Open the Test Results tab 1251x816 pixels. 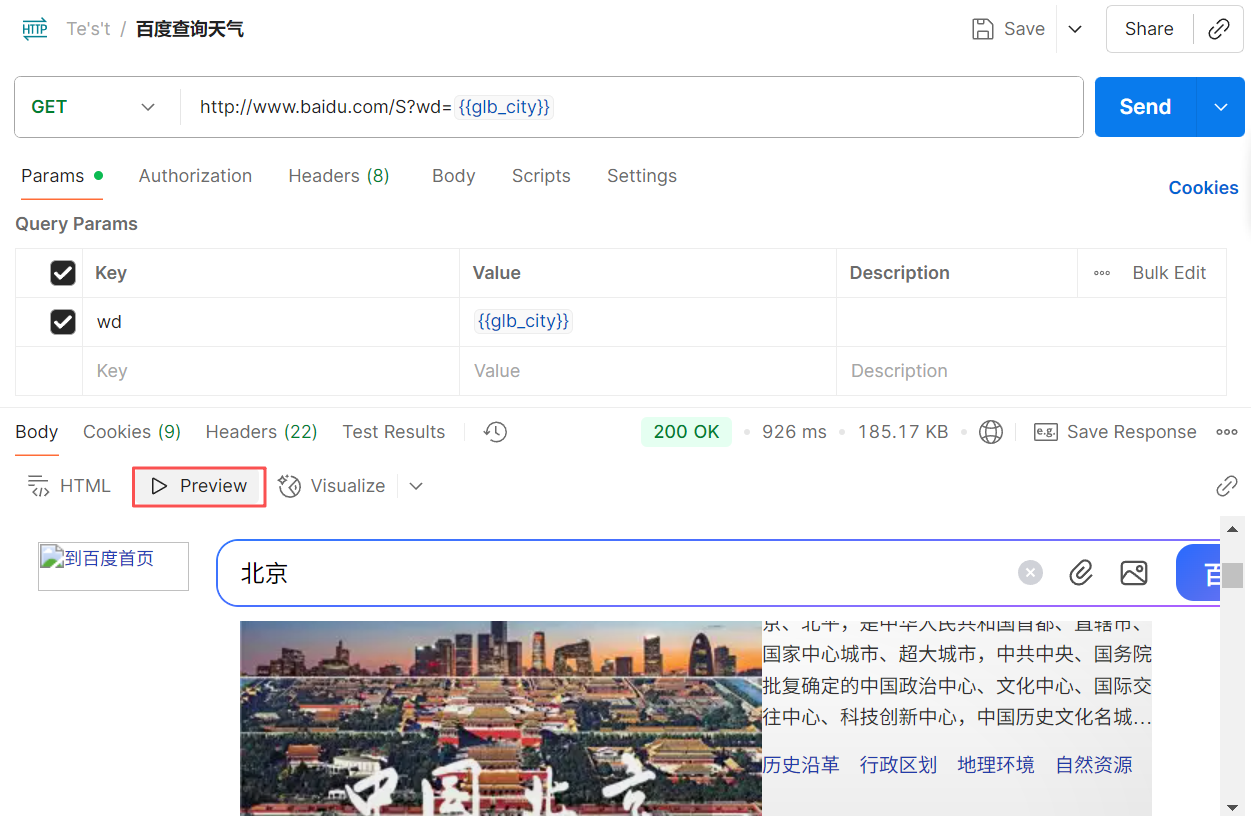pos(393,432)
